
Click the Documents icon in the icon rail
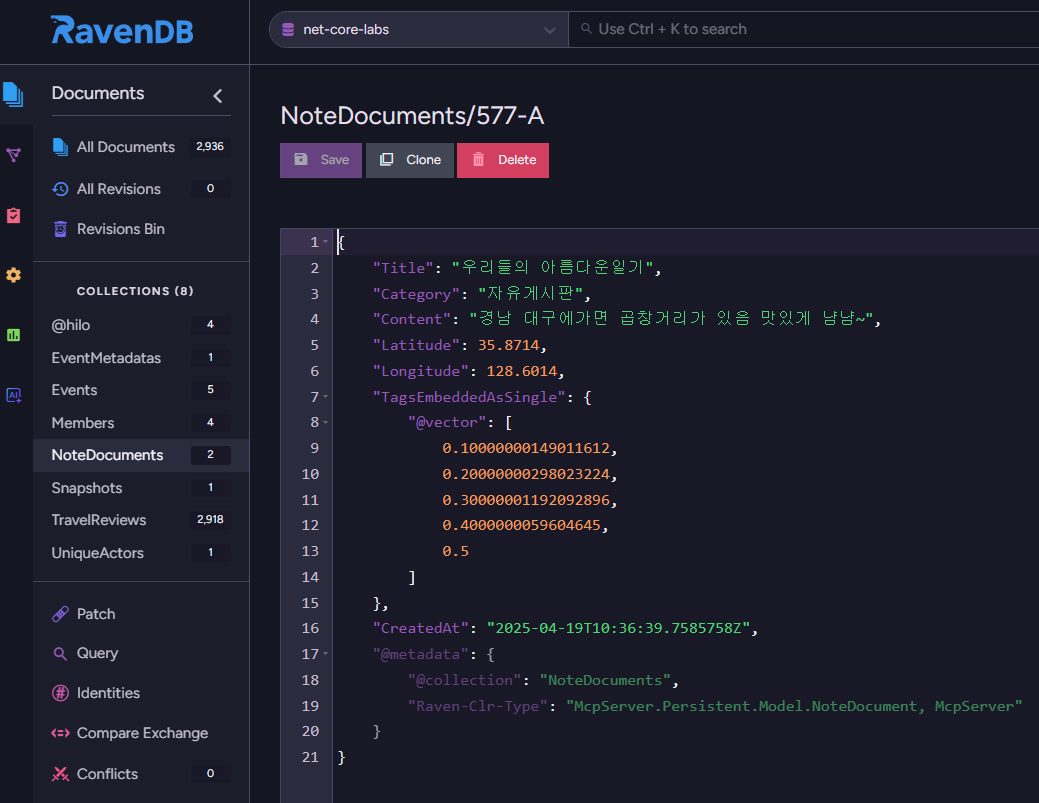(13, 94)
